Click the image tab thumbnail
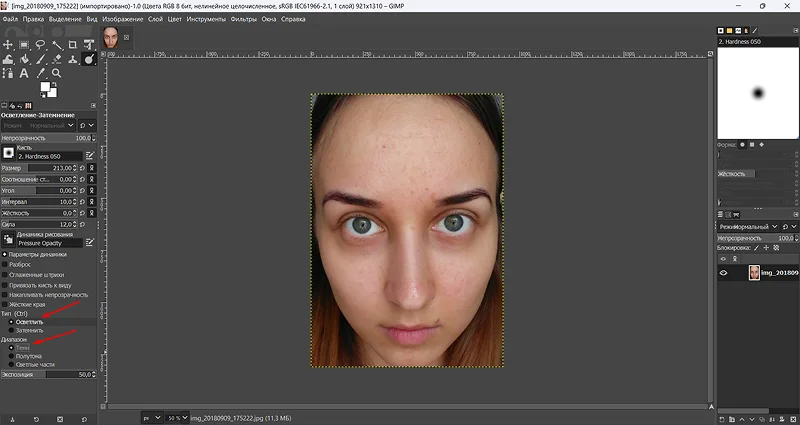The width and height of the screenshot is (800, 425). pyautogui.click(x=111, y=37)
